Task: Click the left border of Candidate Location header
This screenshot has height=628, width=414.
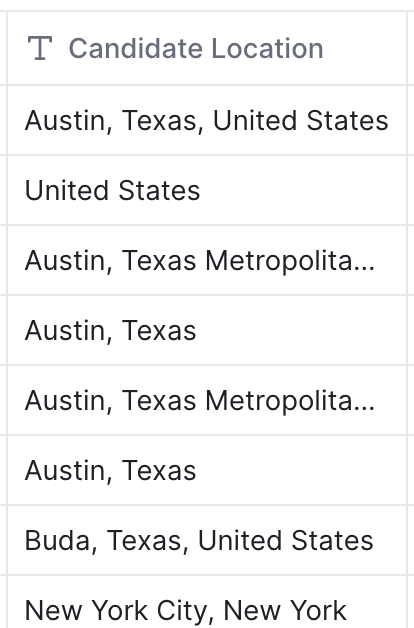Action: pyautogui.click(x=7, y=48)
